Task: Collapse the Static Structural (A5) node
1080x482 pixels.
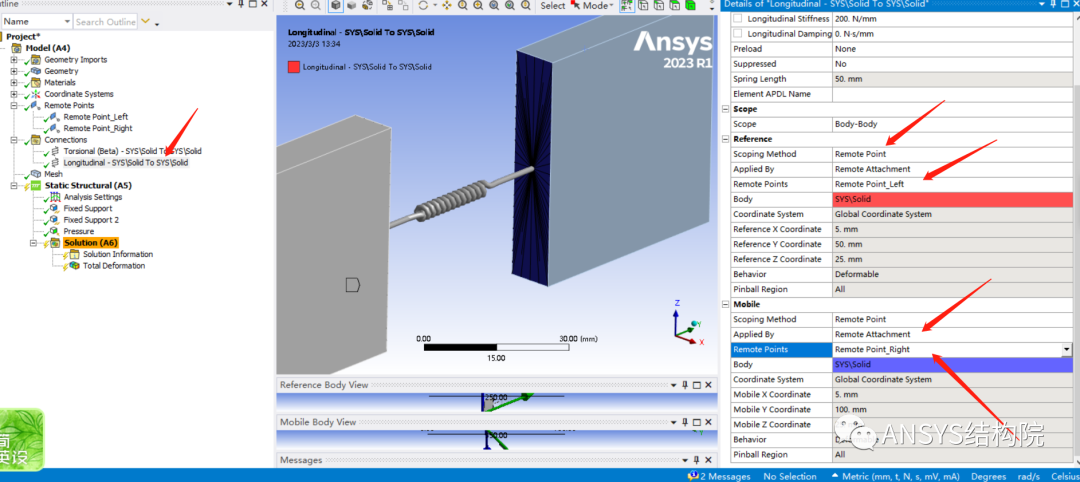Action: [13, 186]
